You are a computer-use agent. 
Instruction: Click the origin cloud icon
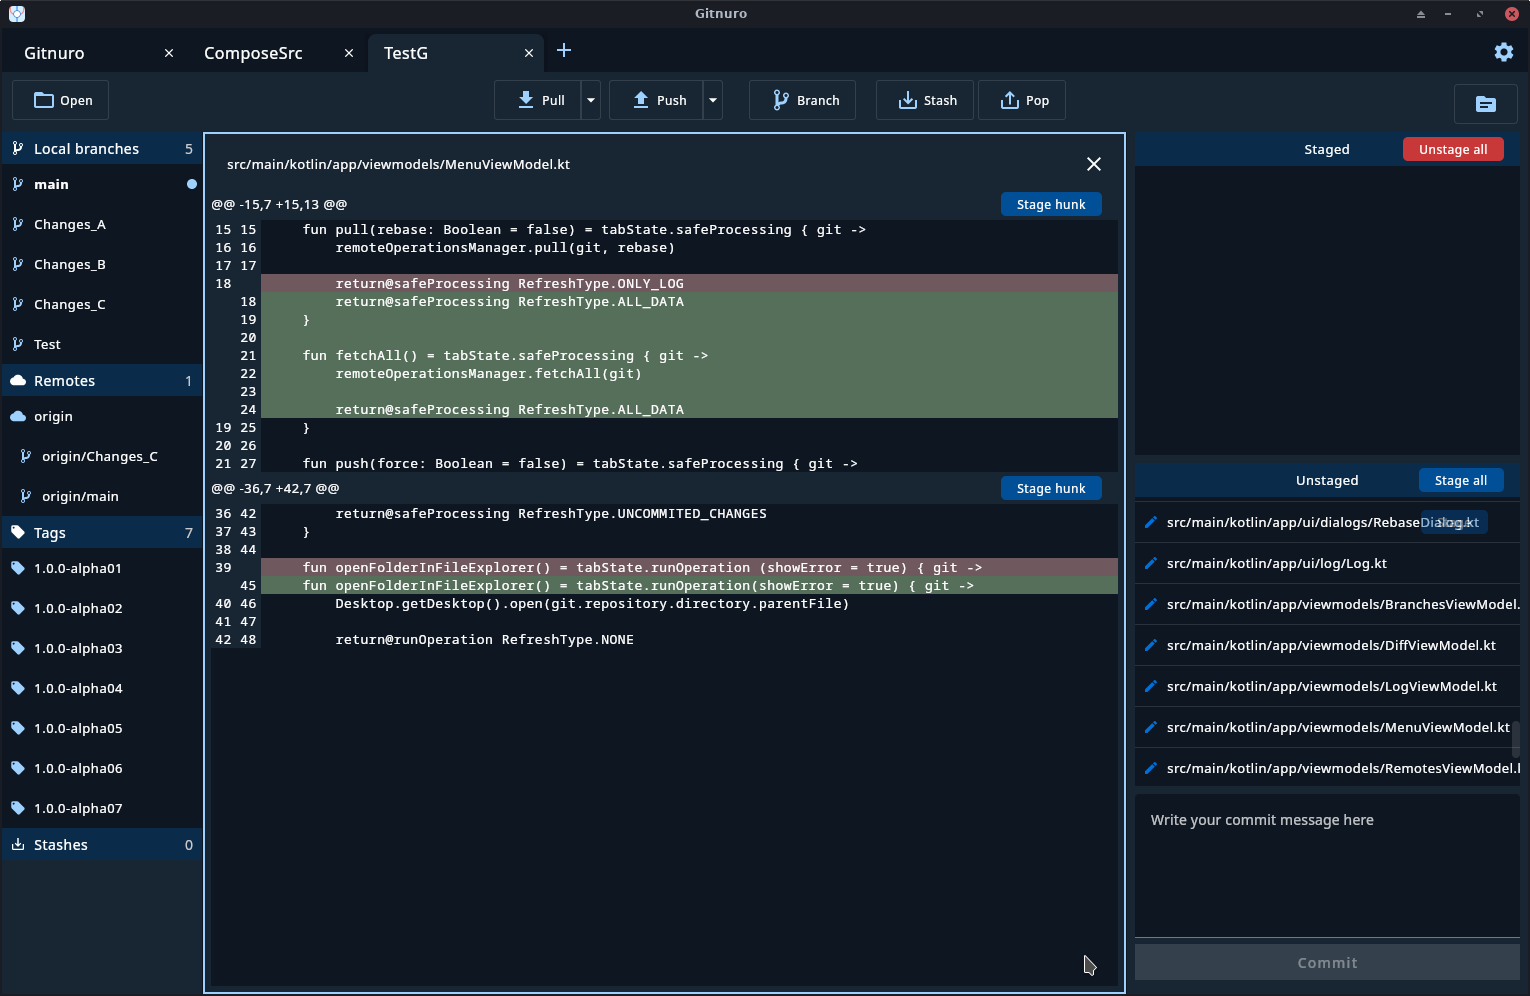18,416
